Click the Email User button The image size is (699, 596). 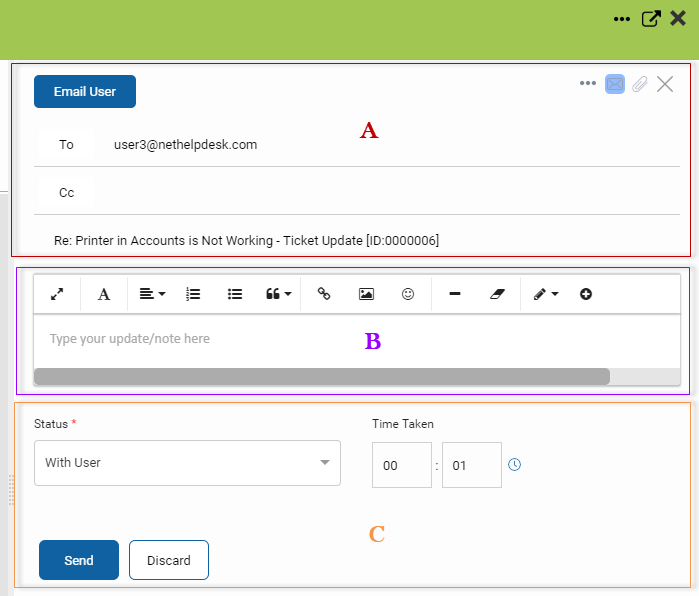coord(85,91)
